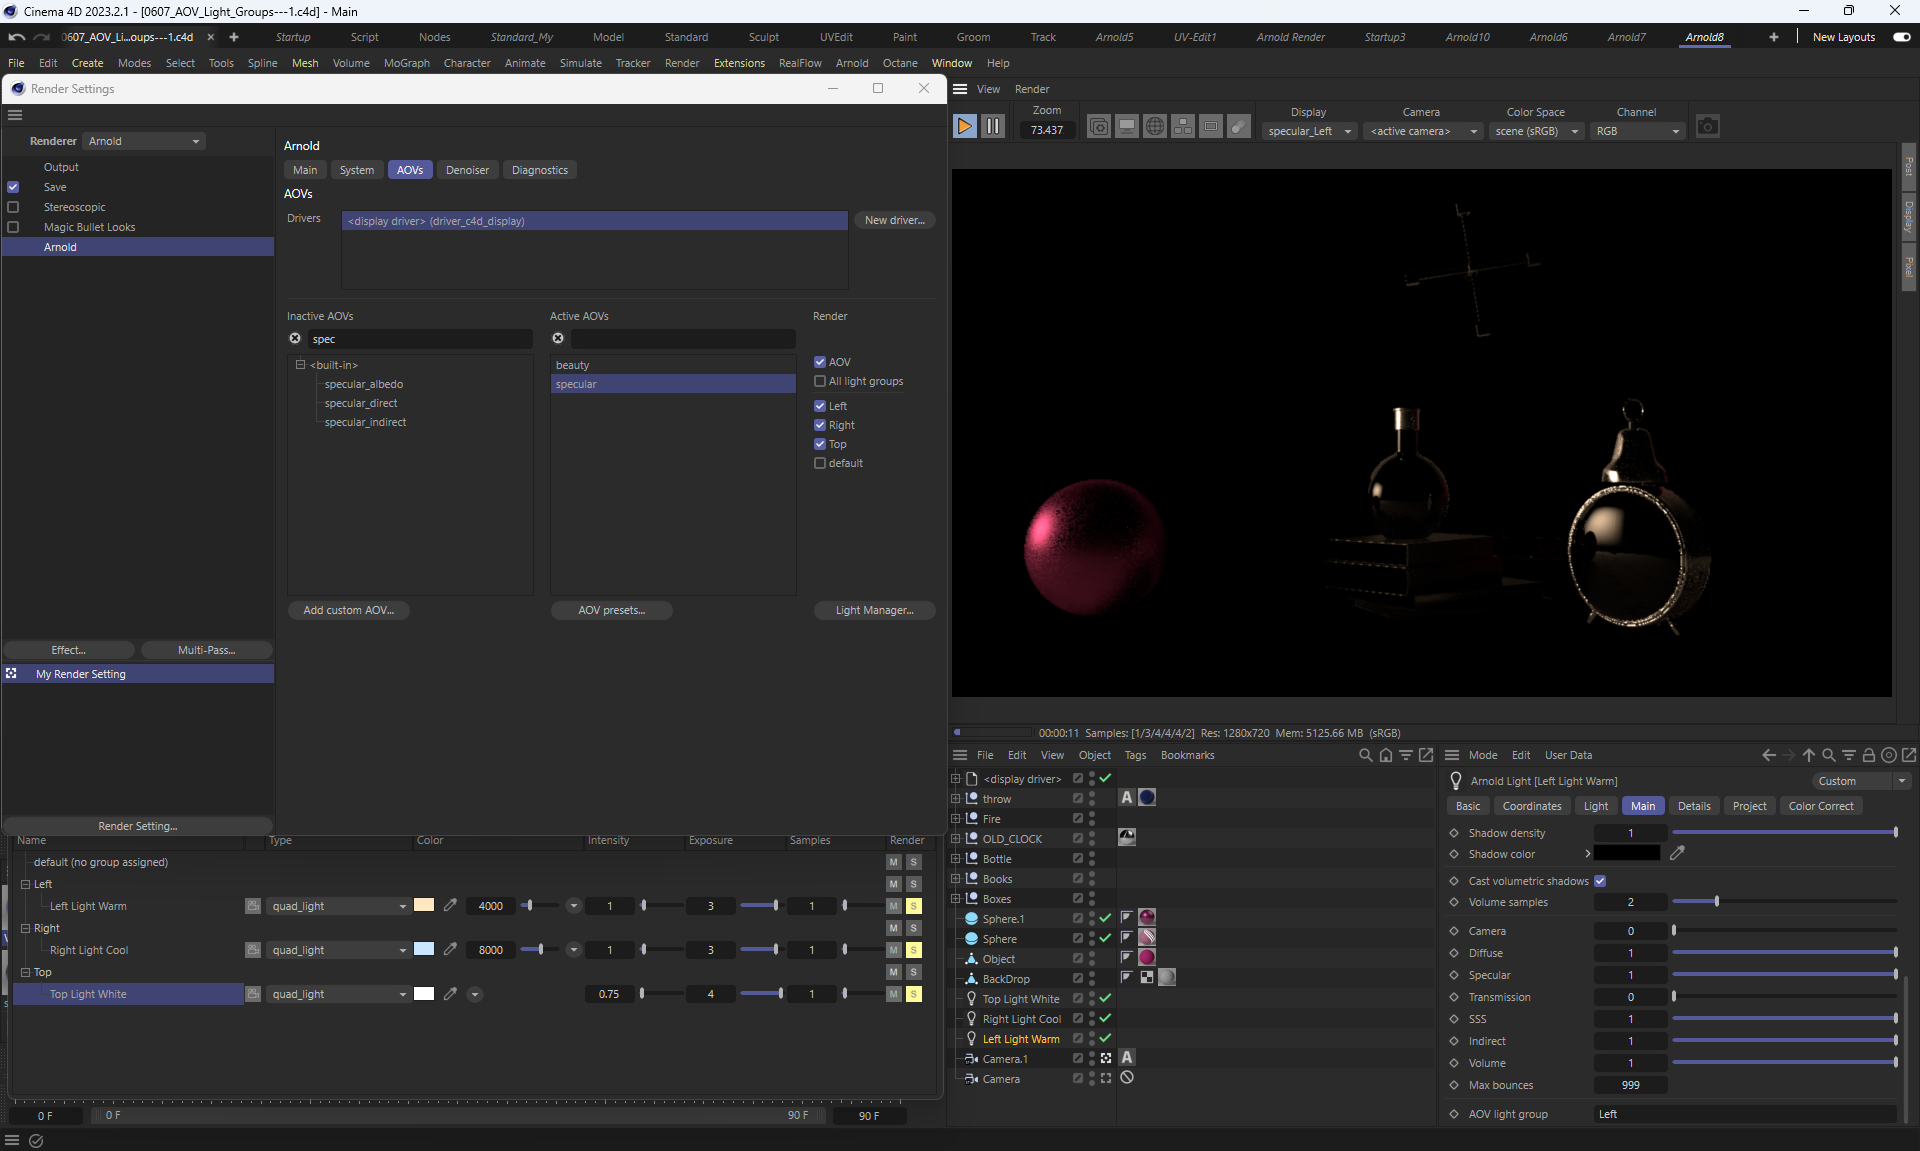Disable Cast volumetric shadows checkbox

point(1600,881)
